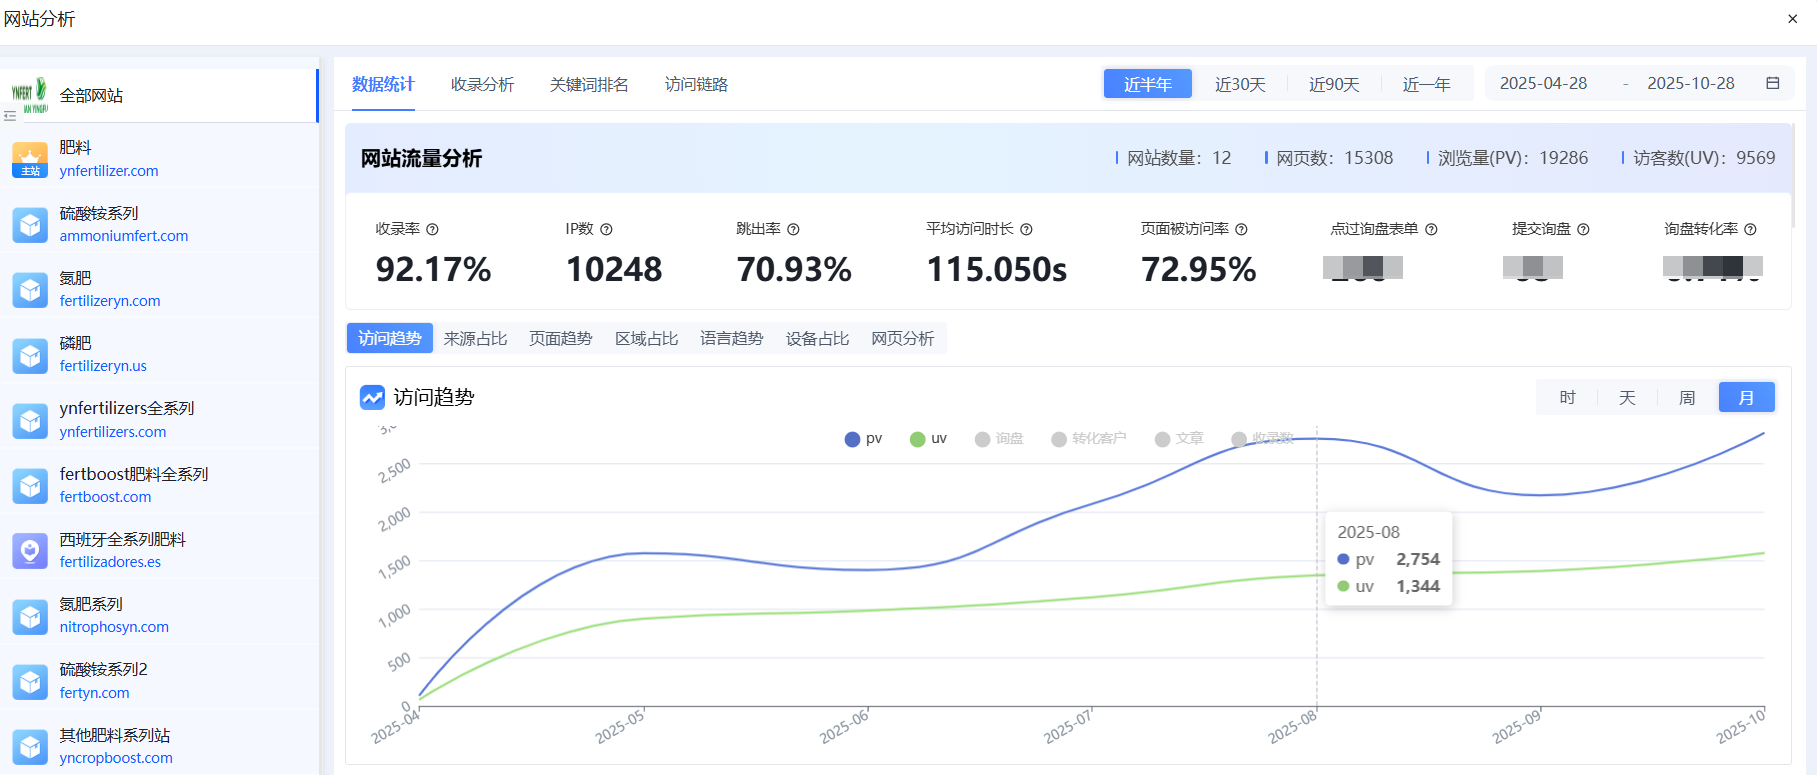Enable the 询盘 series in legend
The width and height of the screenshot is (1817, 775).
[999, 439]
